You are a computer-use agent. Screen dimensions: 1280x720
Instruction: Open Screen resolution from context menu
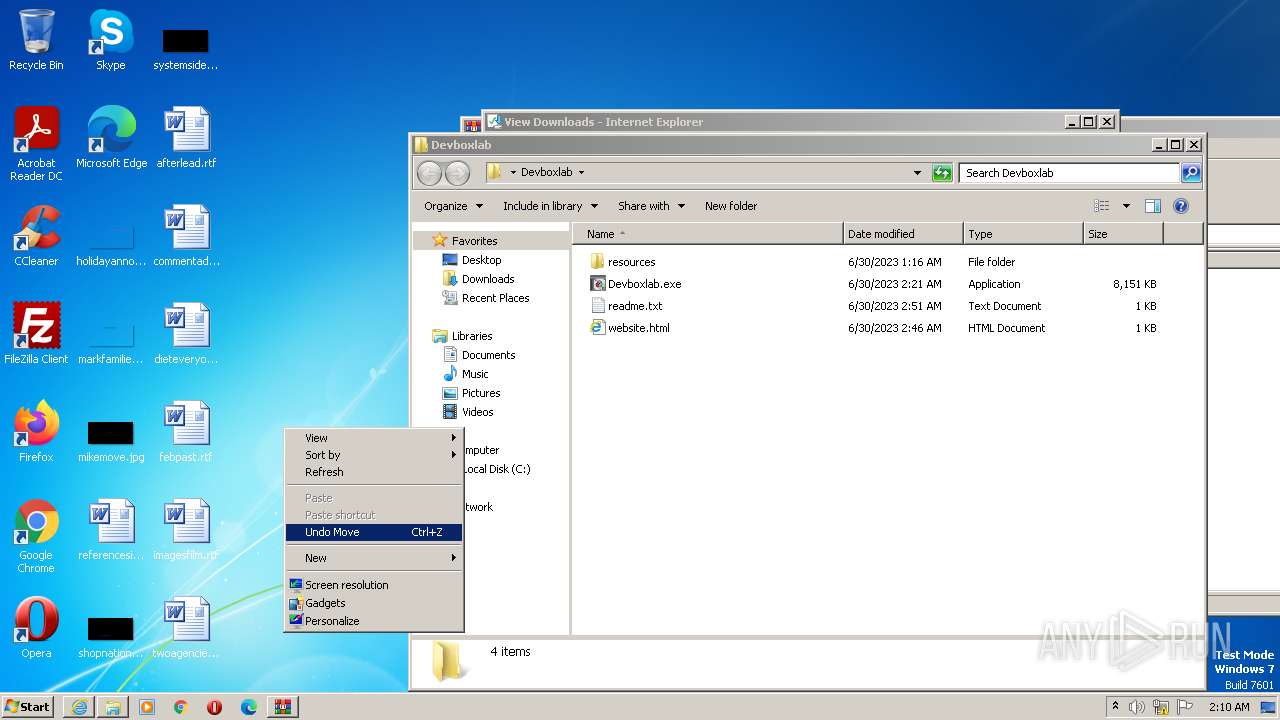pyautogui.click(x=374, y=585)
